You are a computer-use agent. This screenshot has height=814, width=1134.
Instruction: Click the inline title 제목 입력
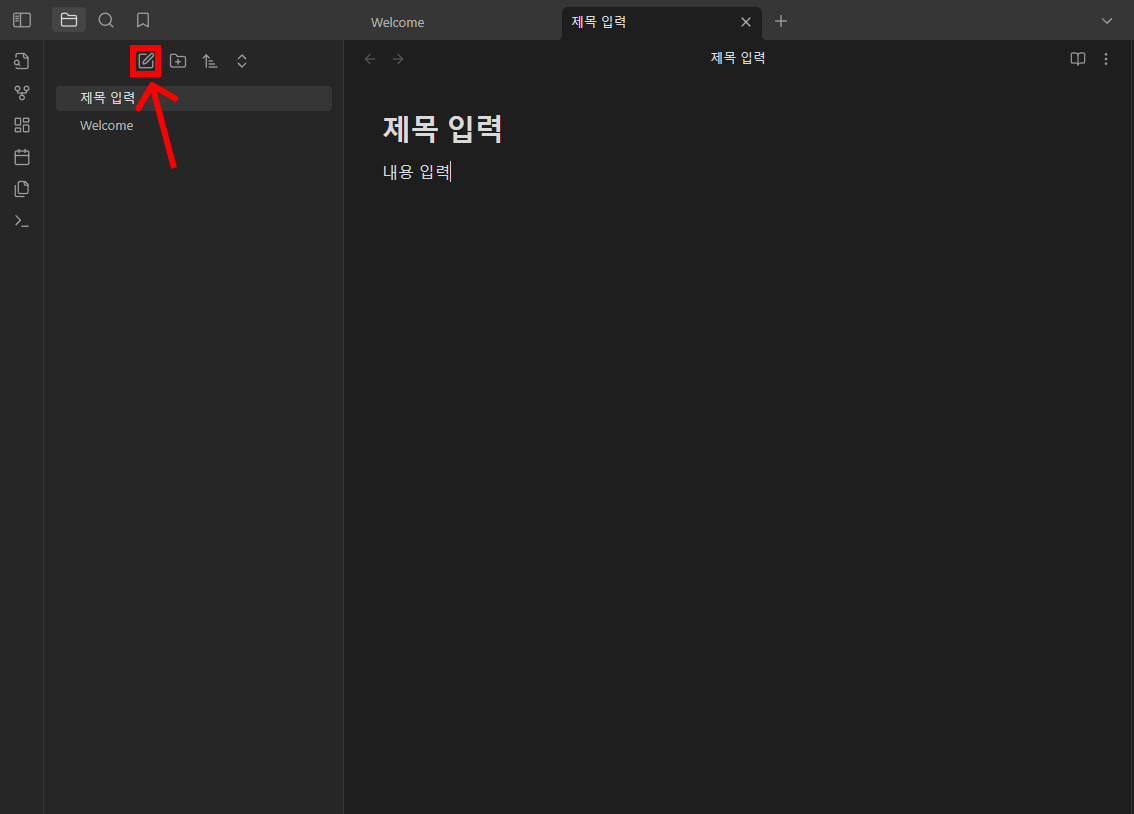point(442,129)
